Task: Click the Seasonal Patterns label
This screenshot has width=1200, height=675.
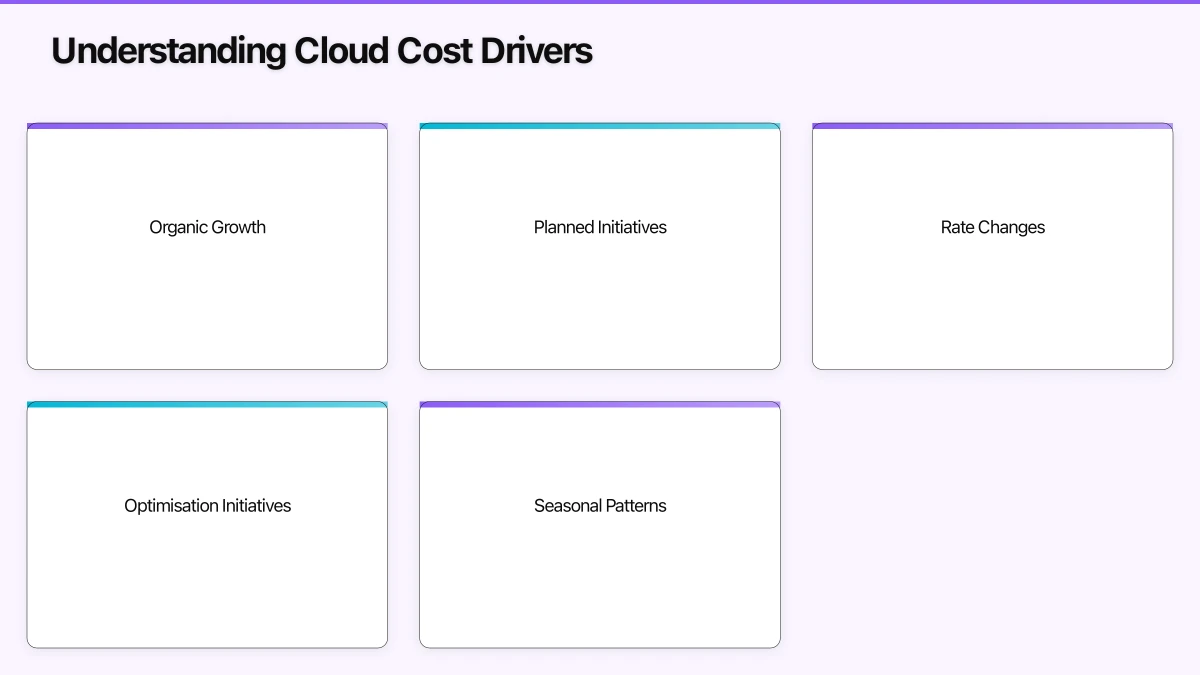Action: point(600,506)
